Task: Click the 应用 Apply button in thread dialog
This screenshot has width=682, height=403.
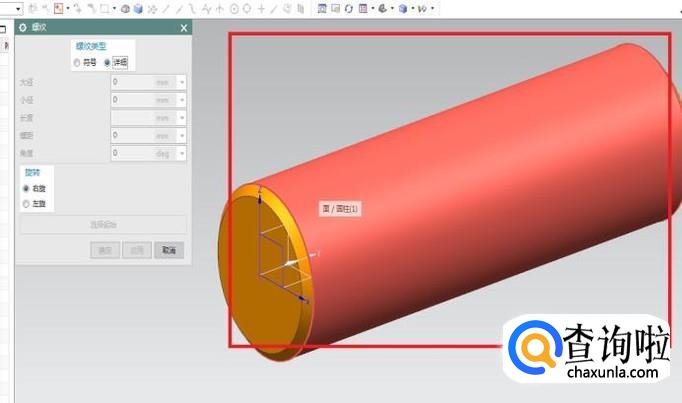Action: [x=137, y=250]
